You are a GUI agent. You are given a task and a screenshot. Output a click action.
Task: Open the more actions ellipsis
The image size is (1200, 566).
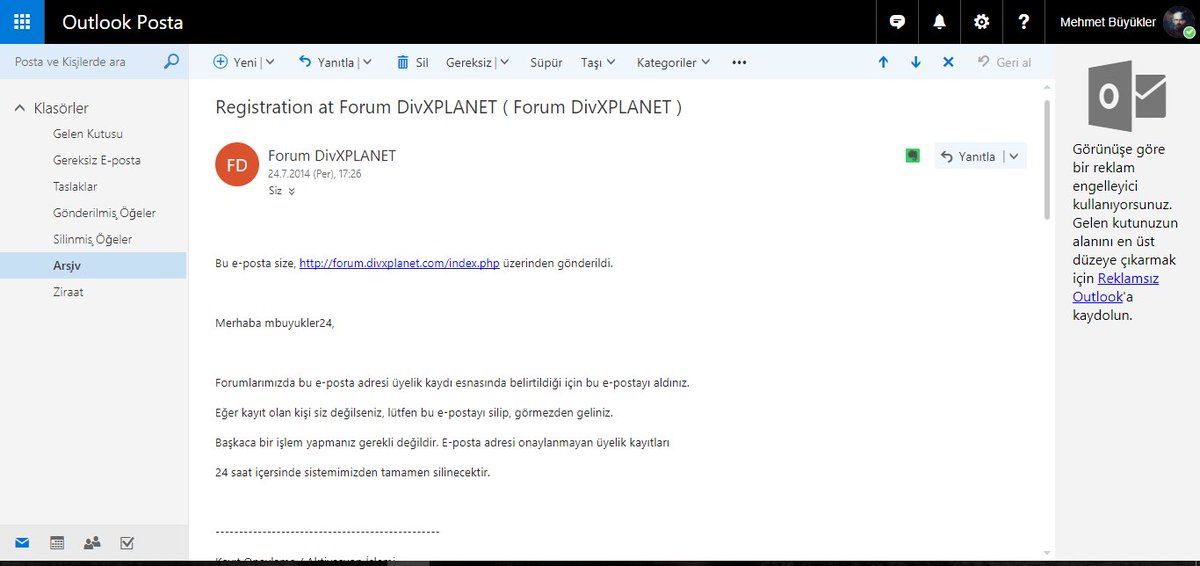(739, 62)
